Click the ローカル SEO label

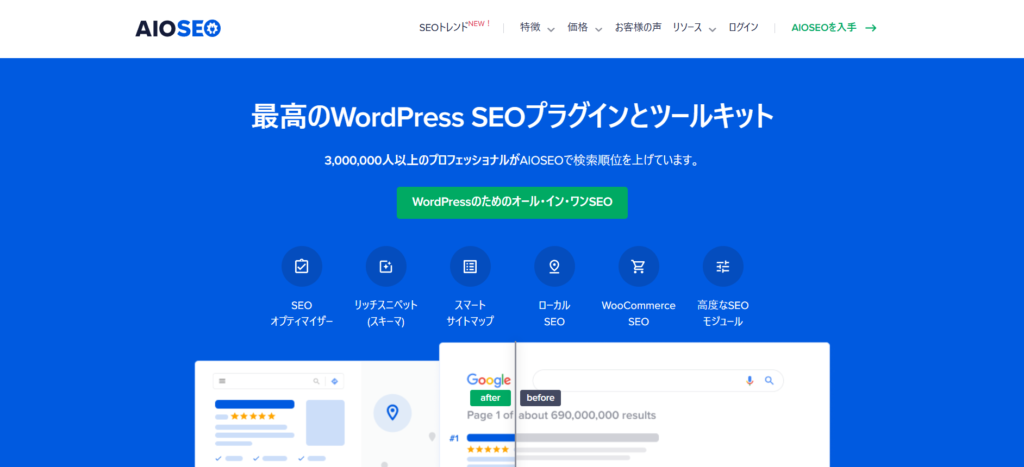tap(554, 314)
